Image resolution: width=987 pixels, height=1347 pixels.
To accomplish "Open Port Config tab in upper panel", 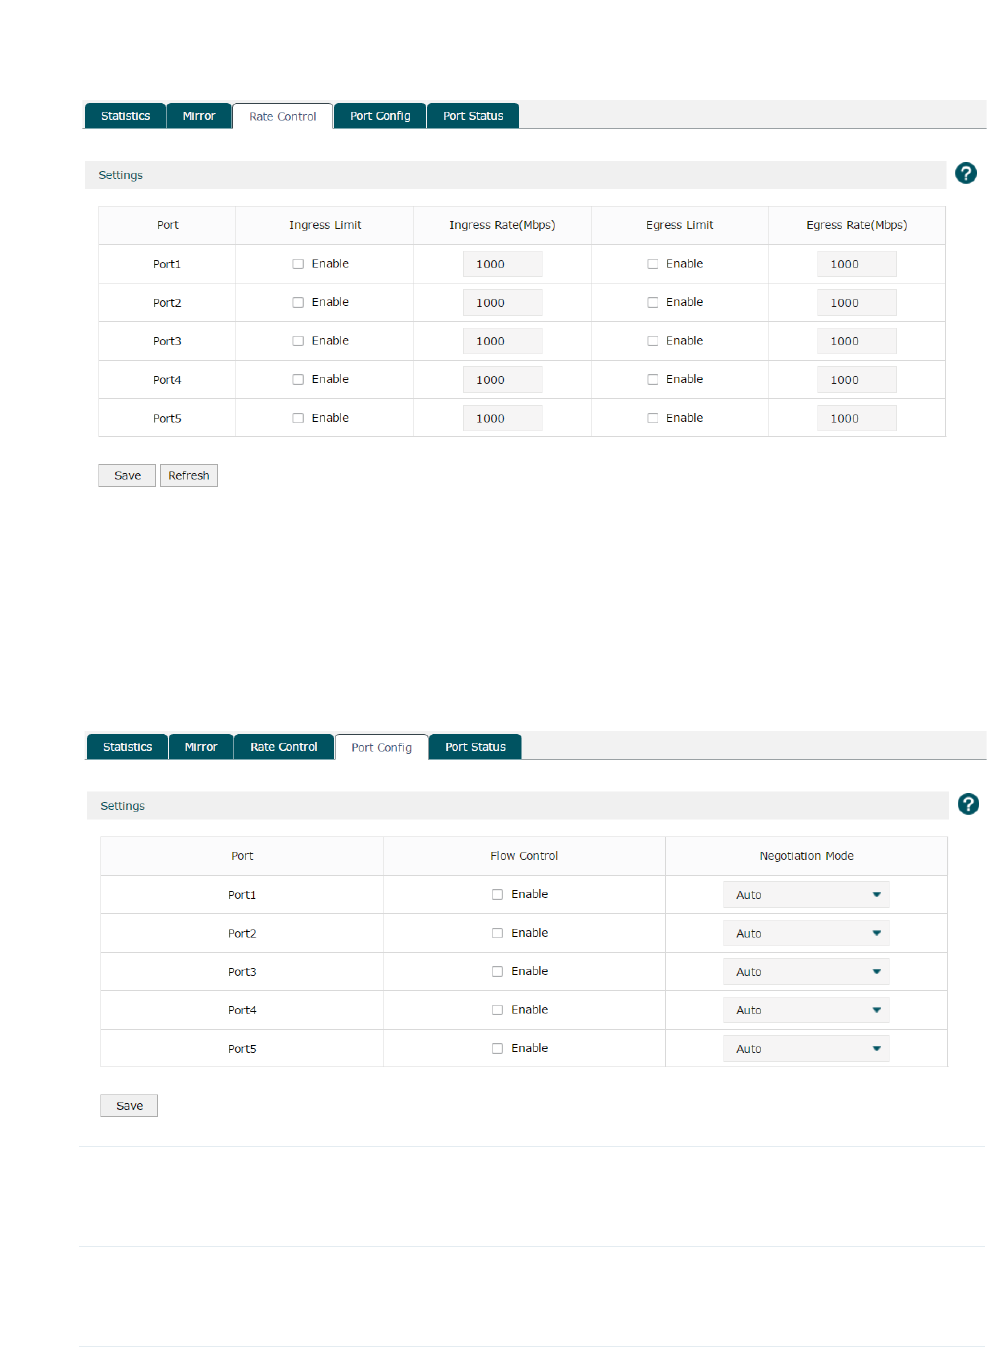I will [380, 116].
